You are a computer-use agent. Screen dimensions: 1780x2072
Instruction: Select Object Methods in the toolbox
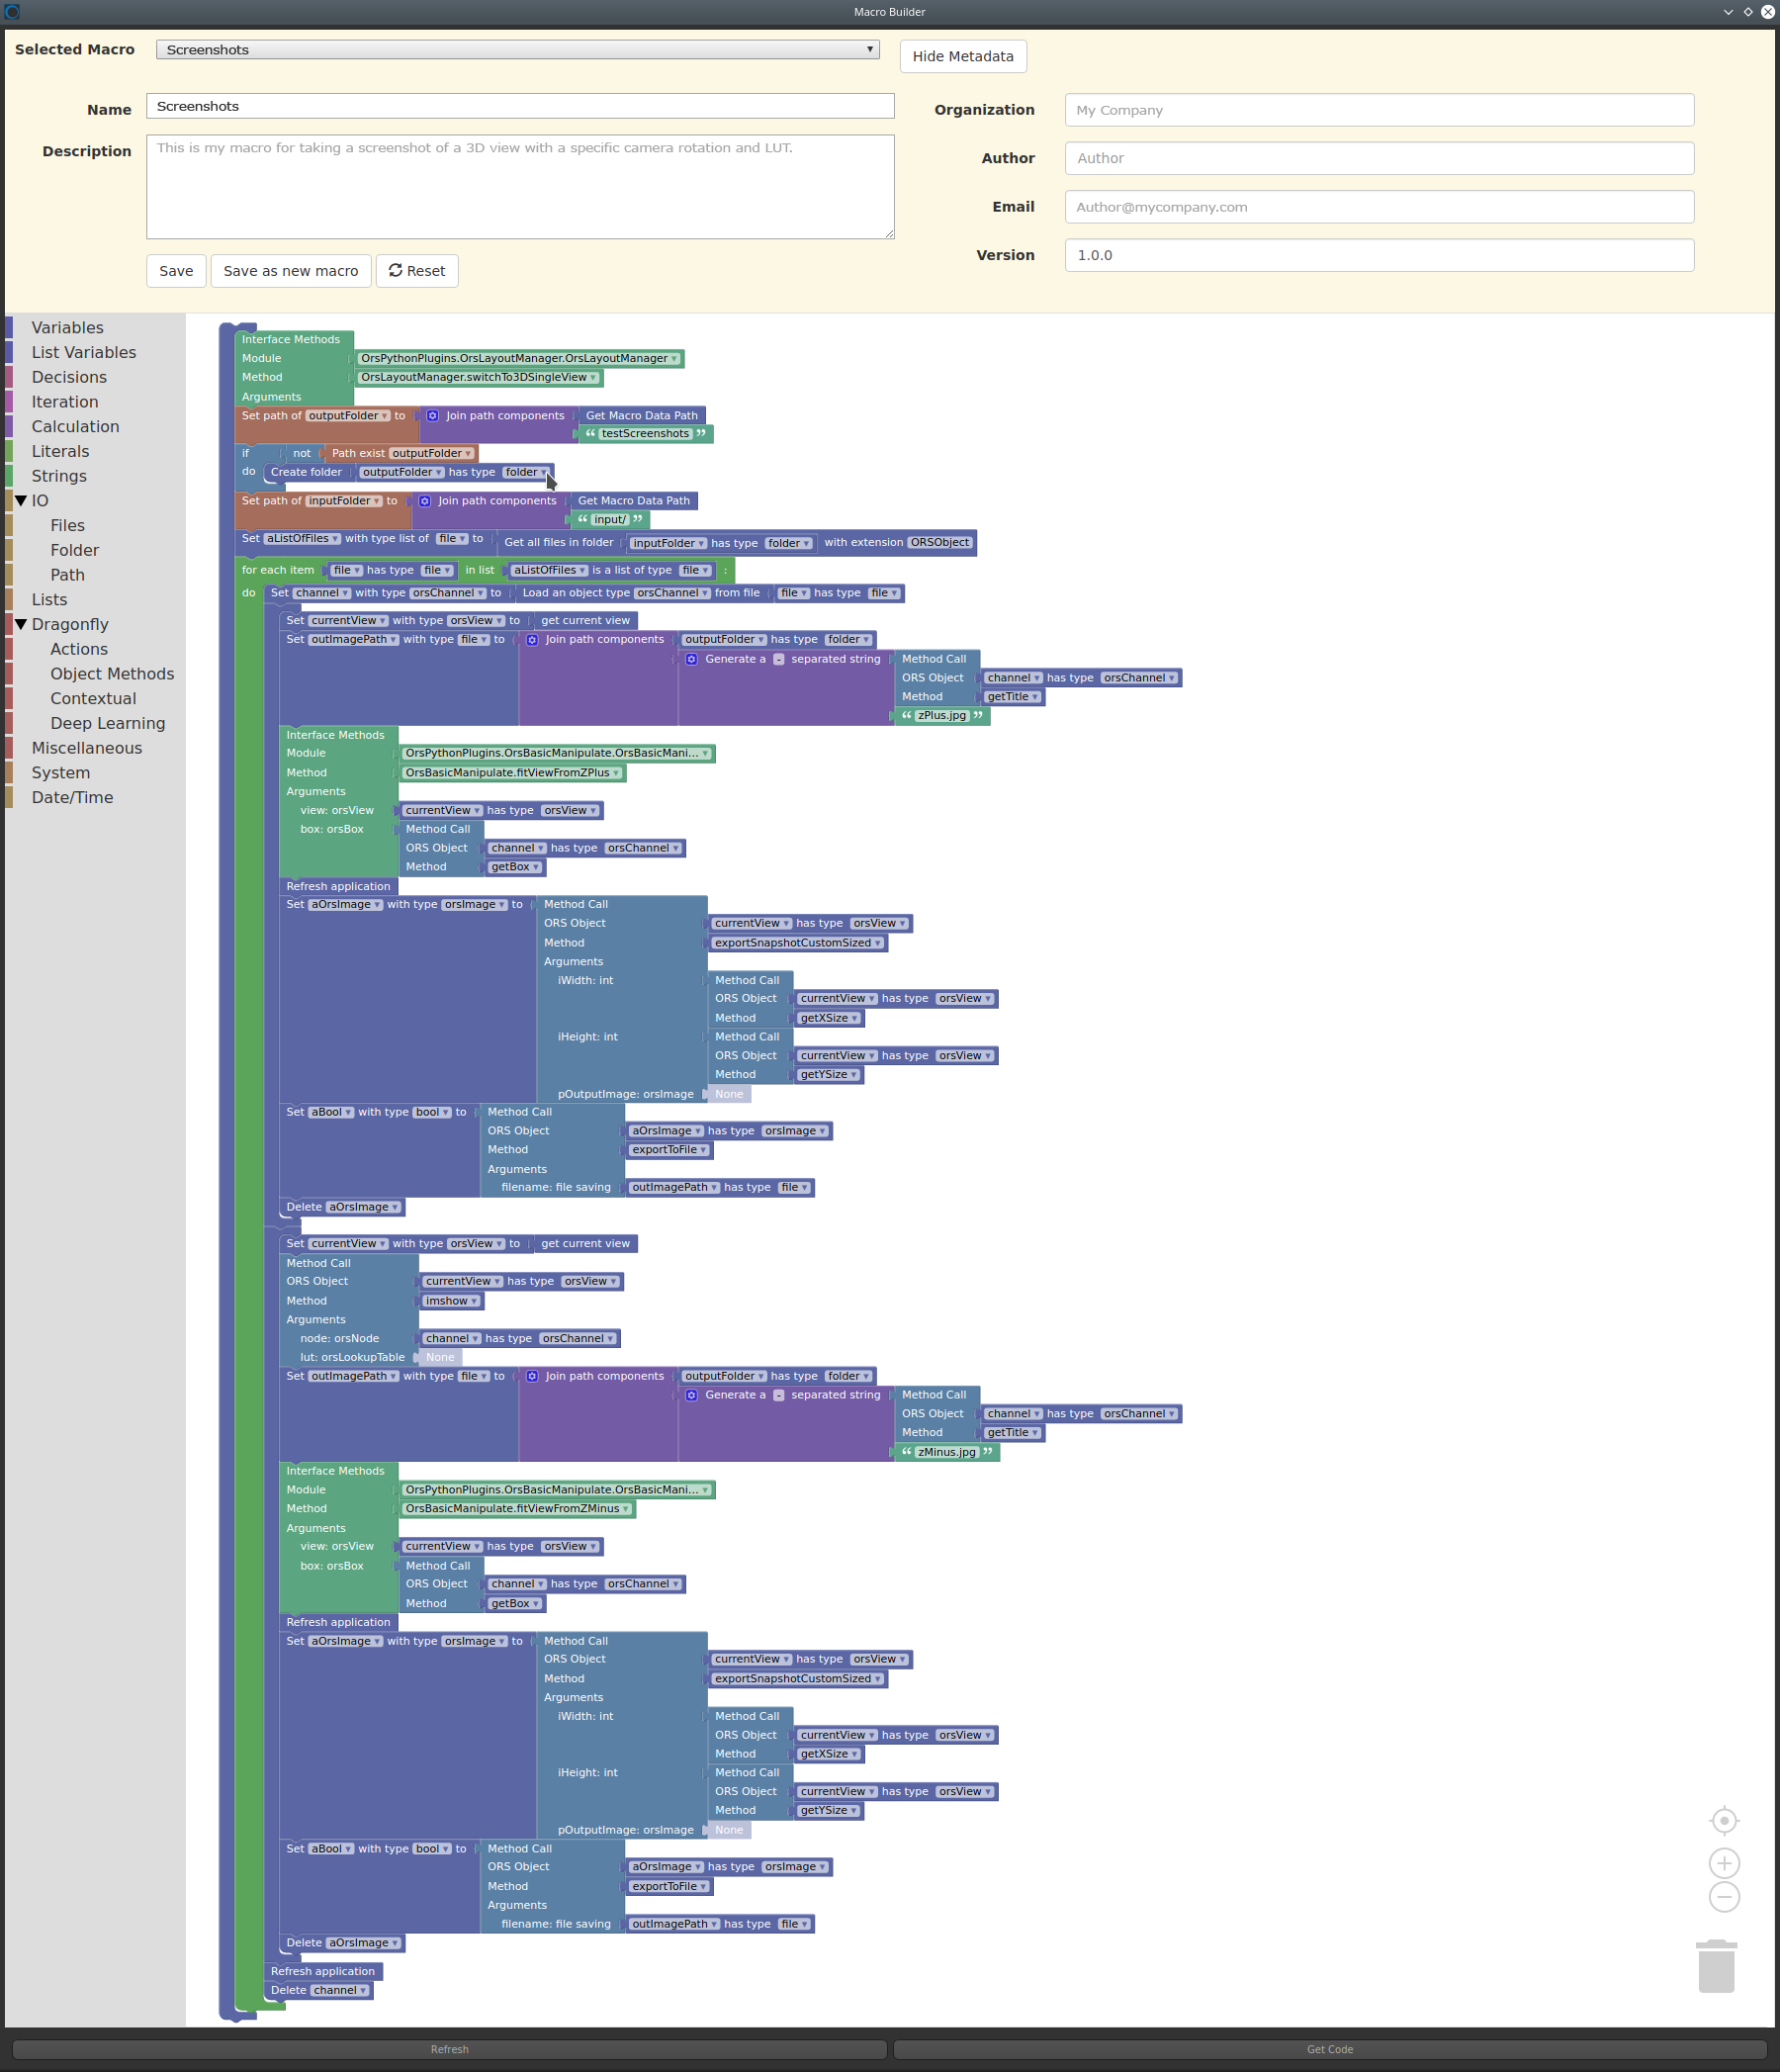point(112,674)
